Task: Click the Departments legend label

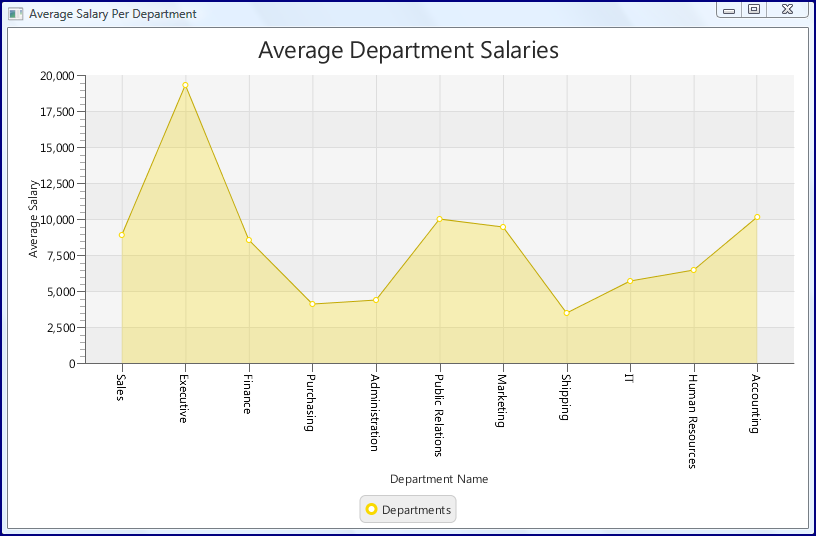Action: 416,510
